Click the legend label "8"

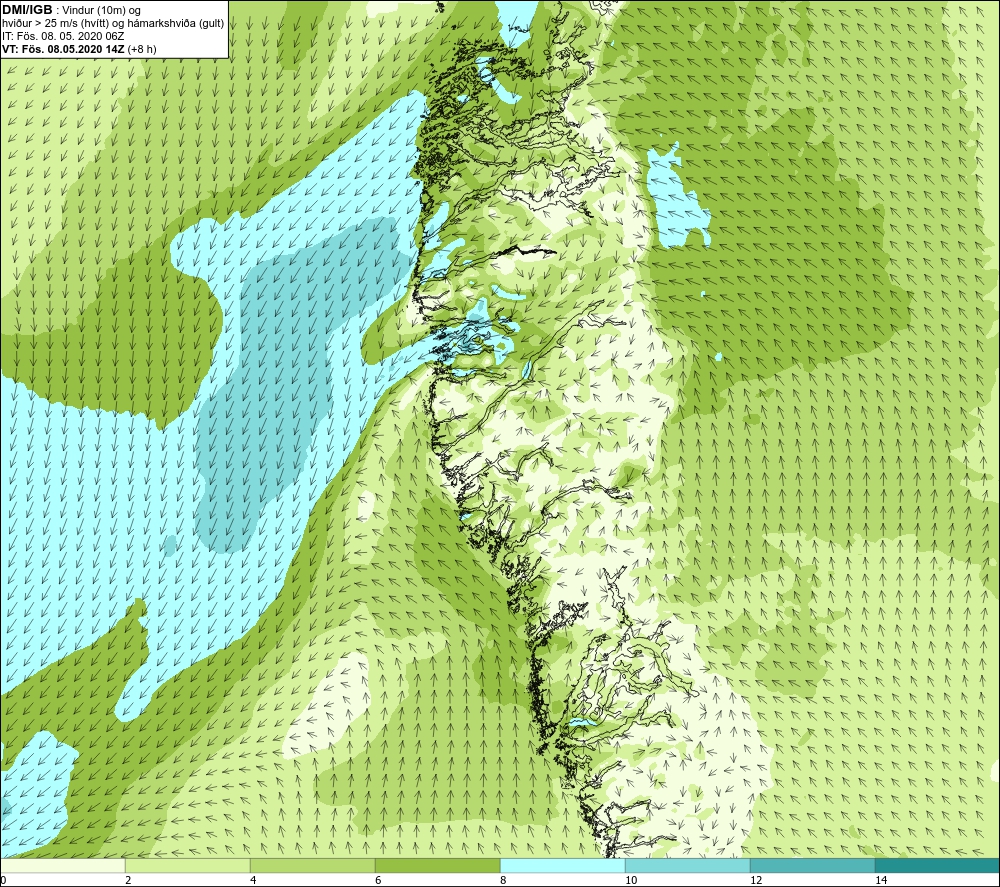pos(503,880)
